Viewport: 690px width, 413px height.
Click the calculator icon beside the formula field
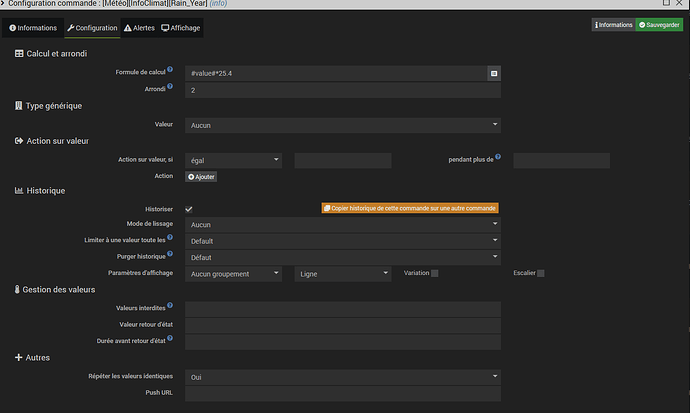[494, 74]
